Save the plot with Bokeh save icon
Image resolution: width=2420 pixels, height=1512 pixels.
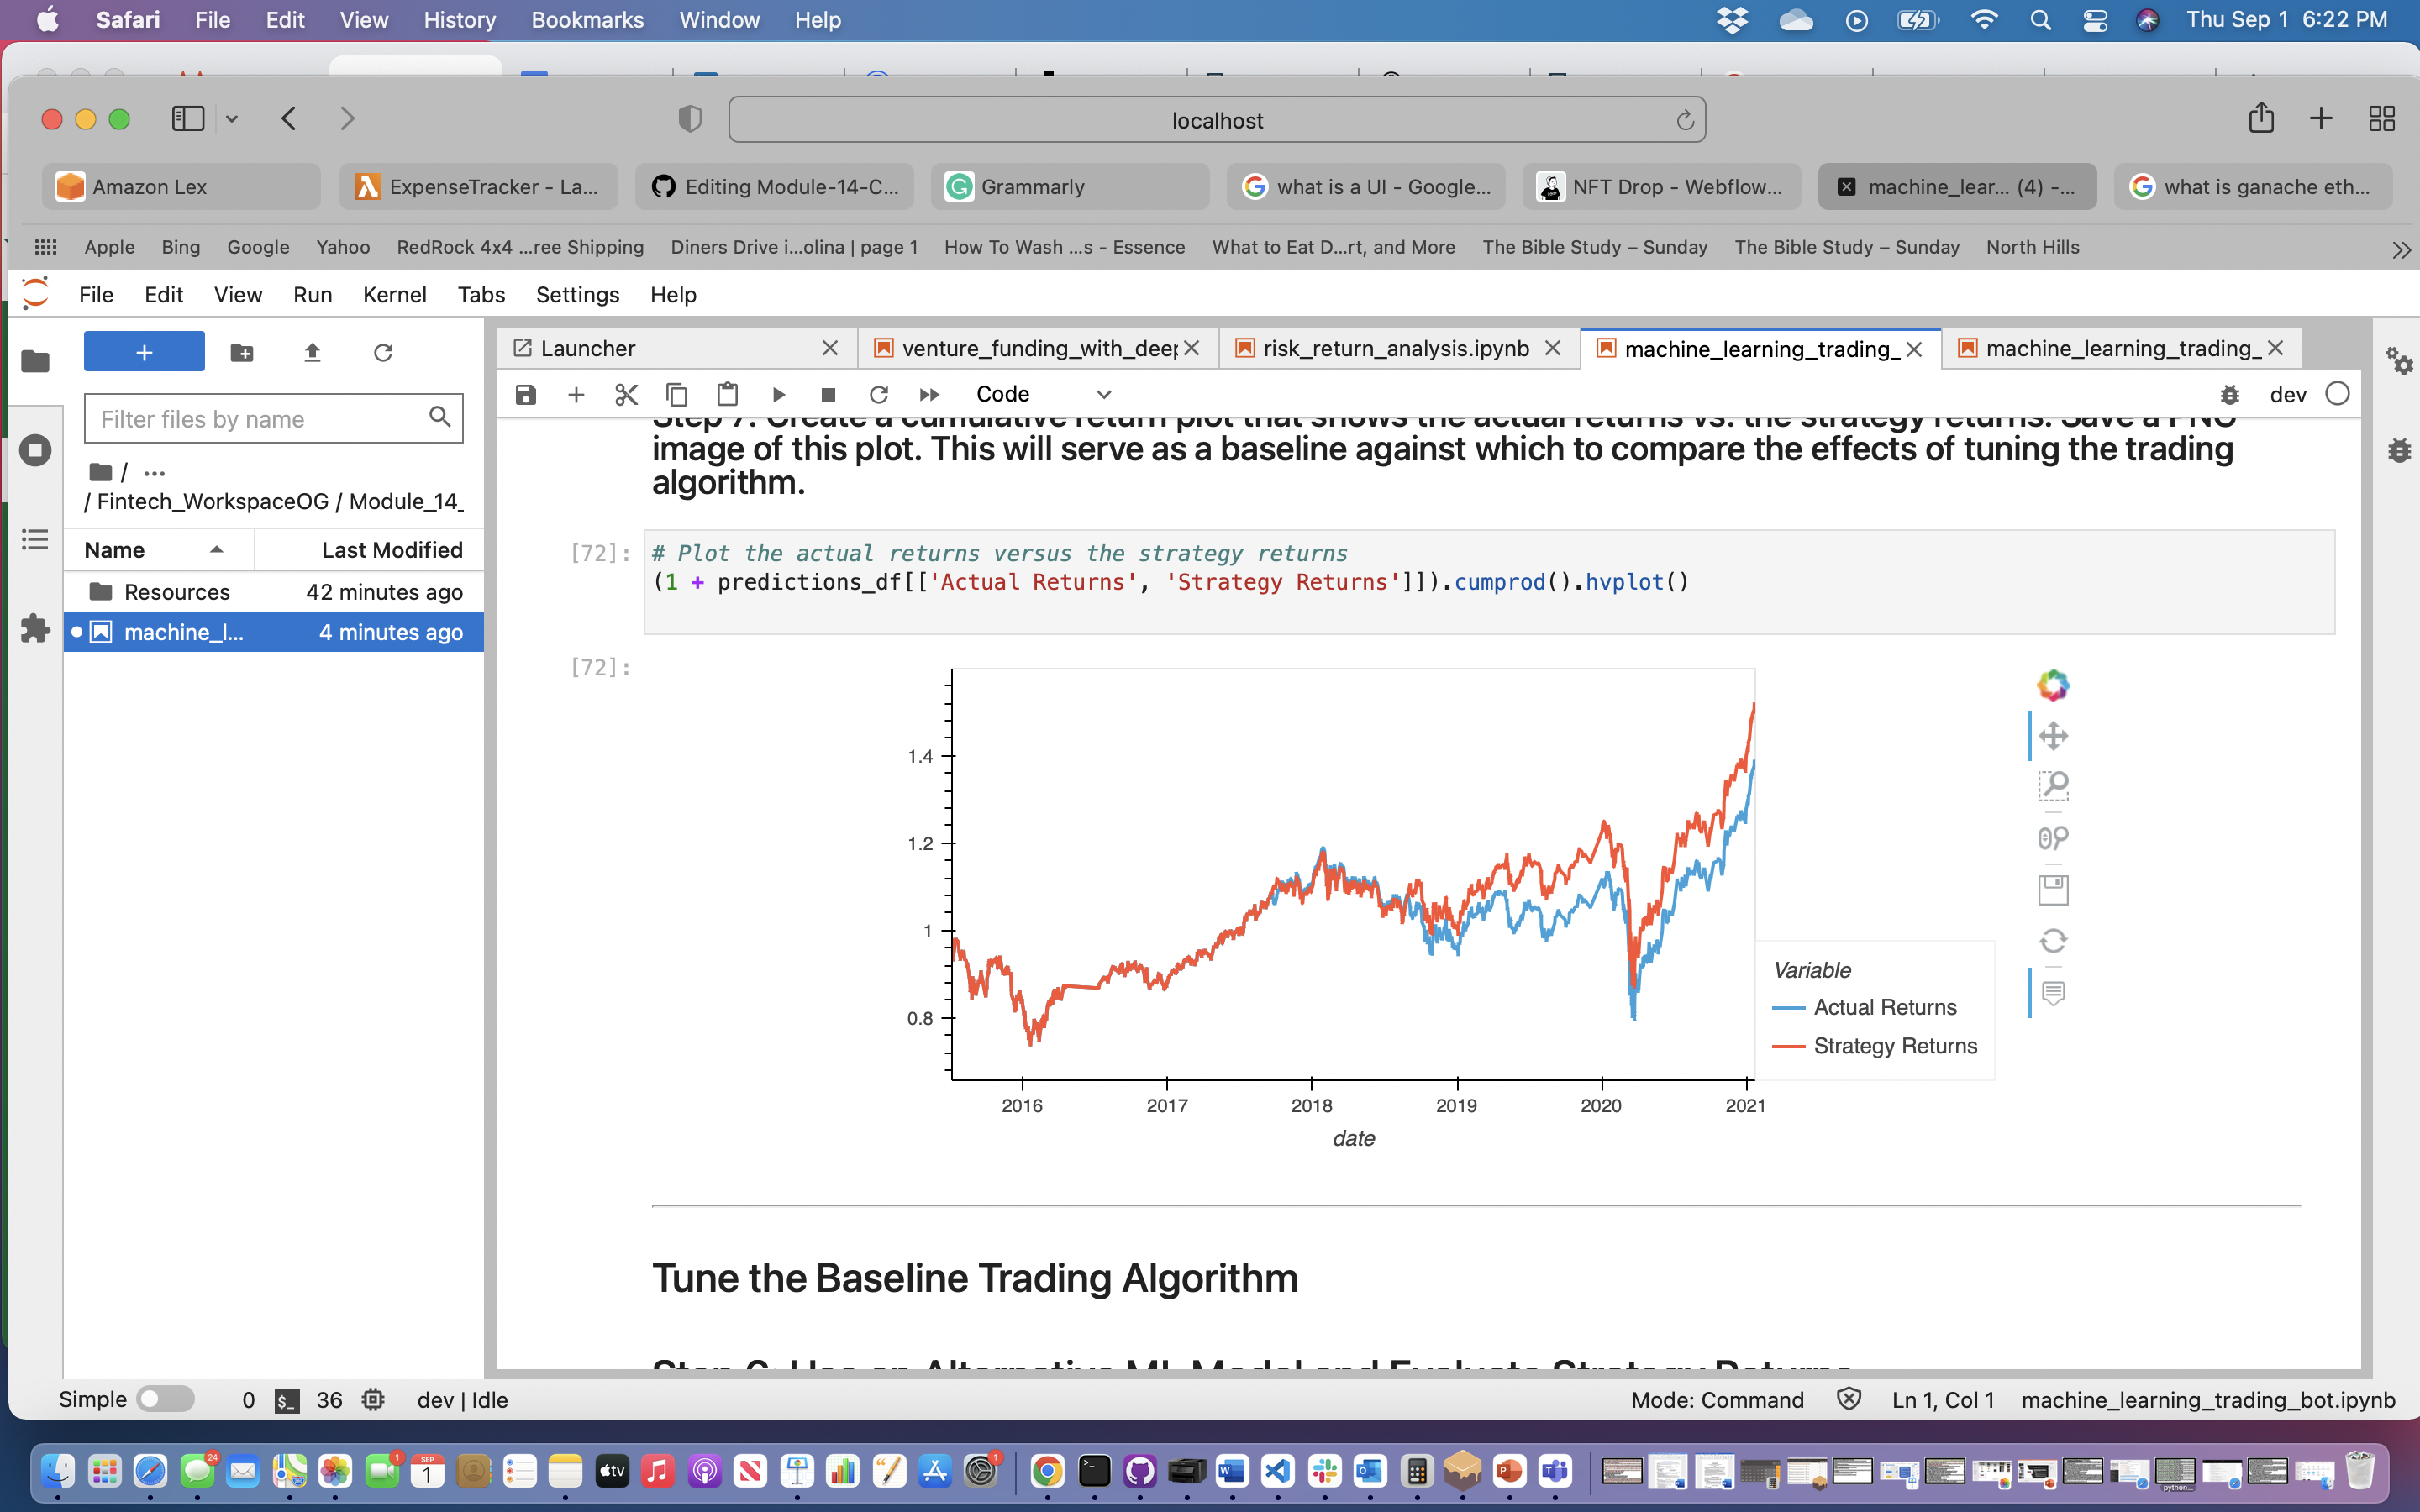pos(2052,889)
